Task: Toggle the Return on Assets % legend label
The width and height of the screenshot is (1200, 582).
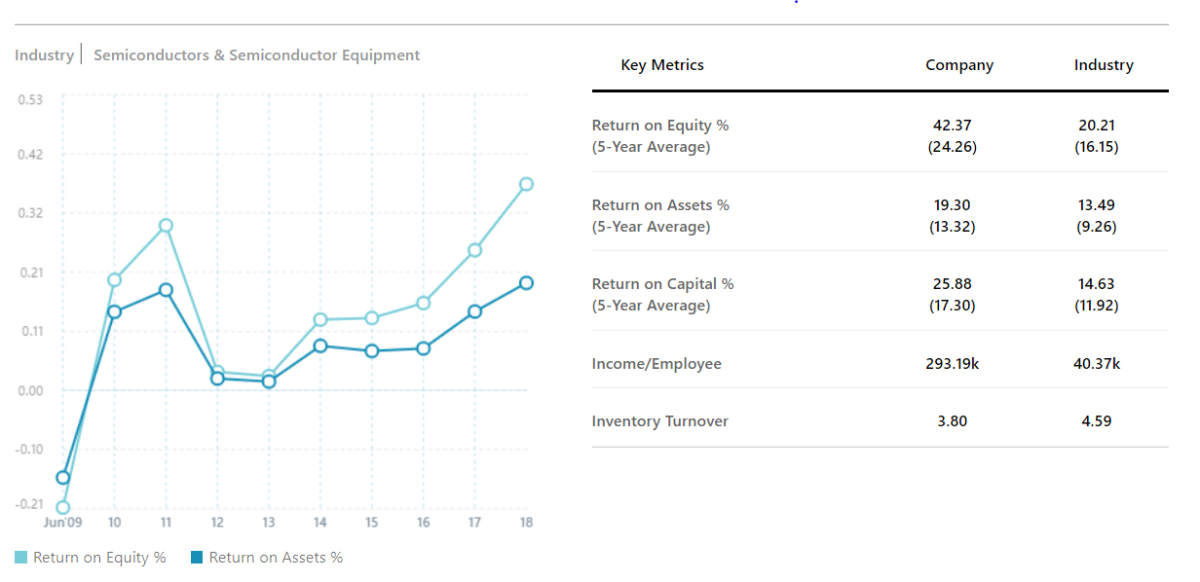Action: 275,558
